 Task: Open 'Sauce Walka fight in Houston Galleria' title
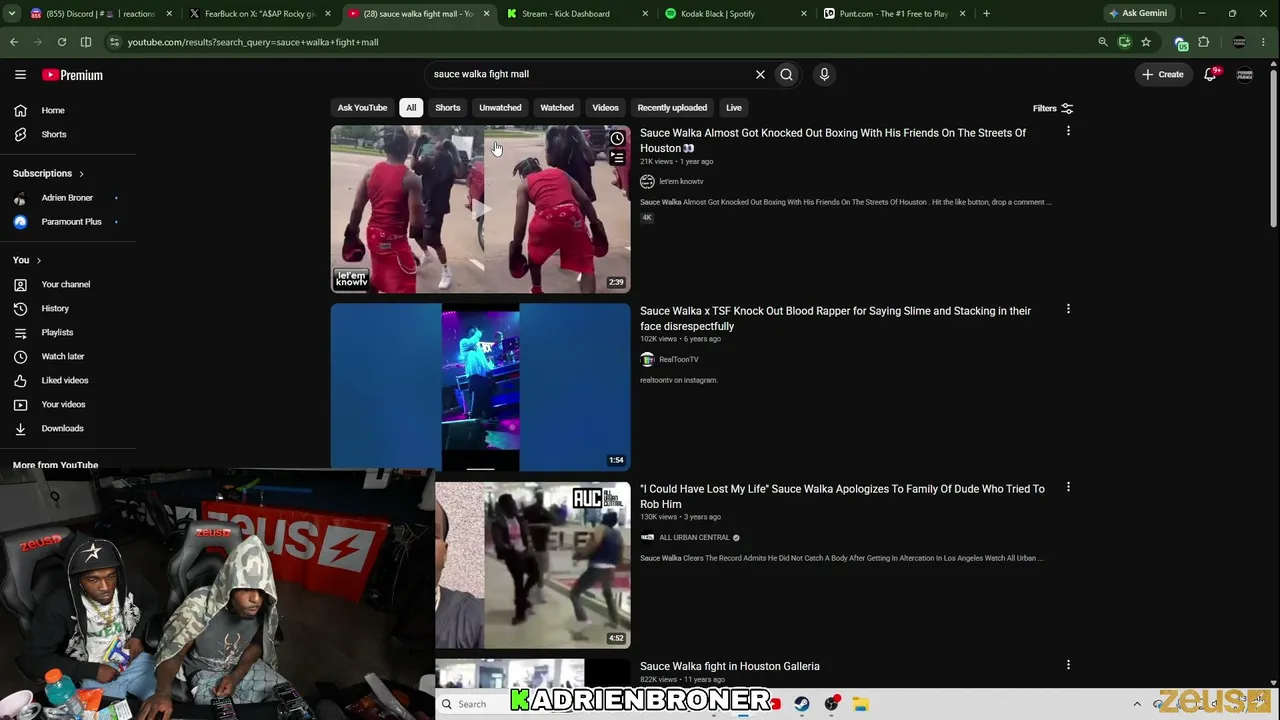point(730,666)
